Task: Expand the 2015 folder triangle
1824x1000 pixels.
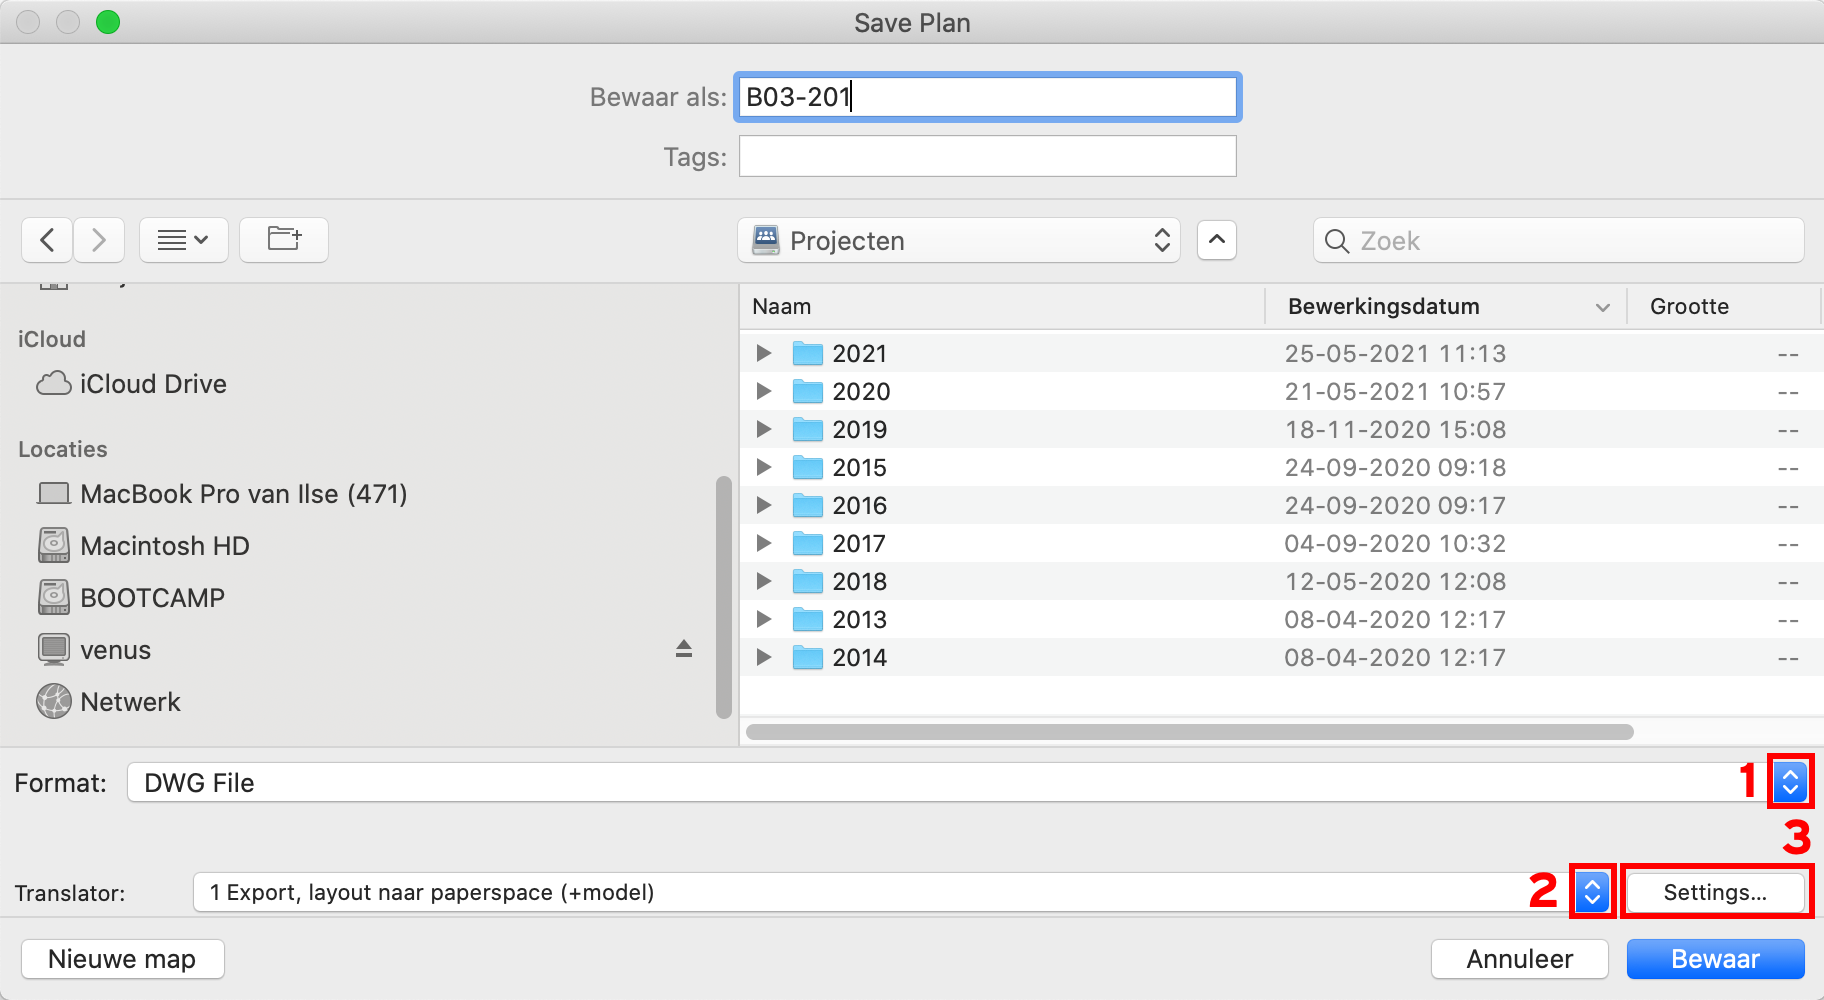Action: click(764, 467)
